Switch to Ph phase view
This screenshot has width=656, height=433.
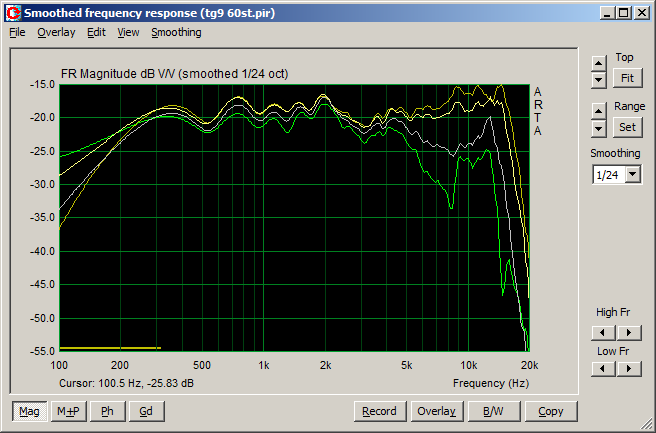[108, 412]
